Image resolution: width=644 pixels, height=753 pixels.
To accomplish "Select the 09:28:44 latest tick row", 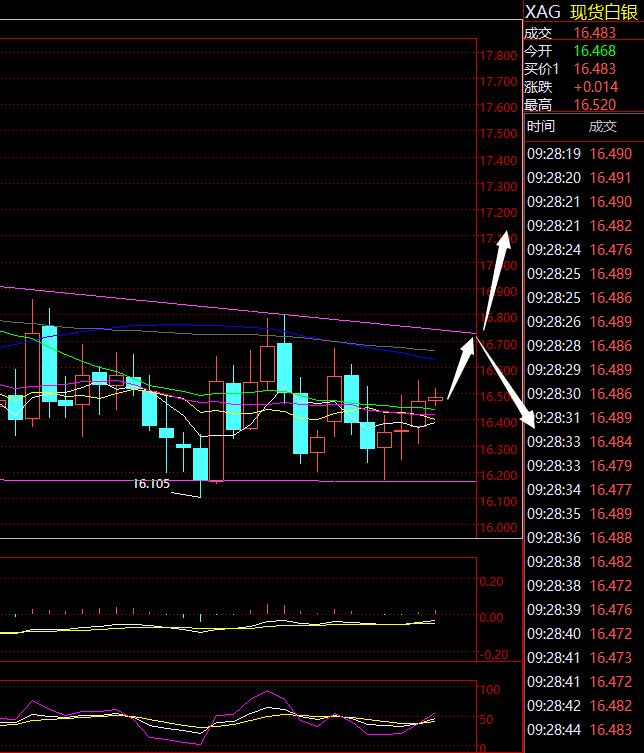I will [x=580, y=730].
